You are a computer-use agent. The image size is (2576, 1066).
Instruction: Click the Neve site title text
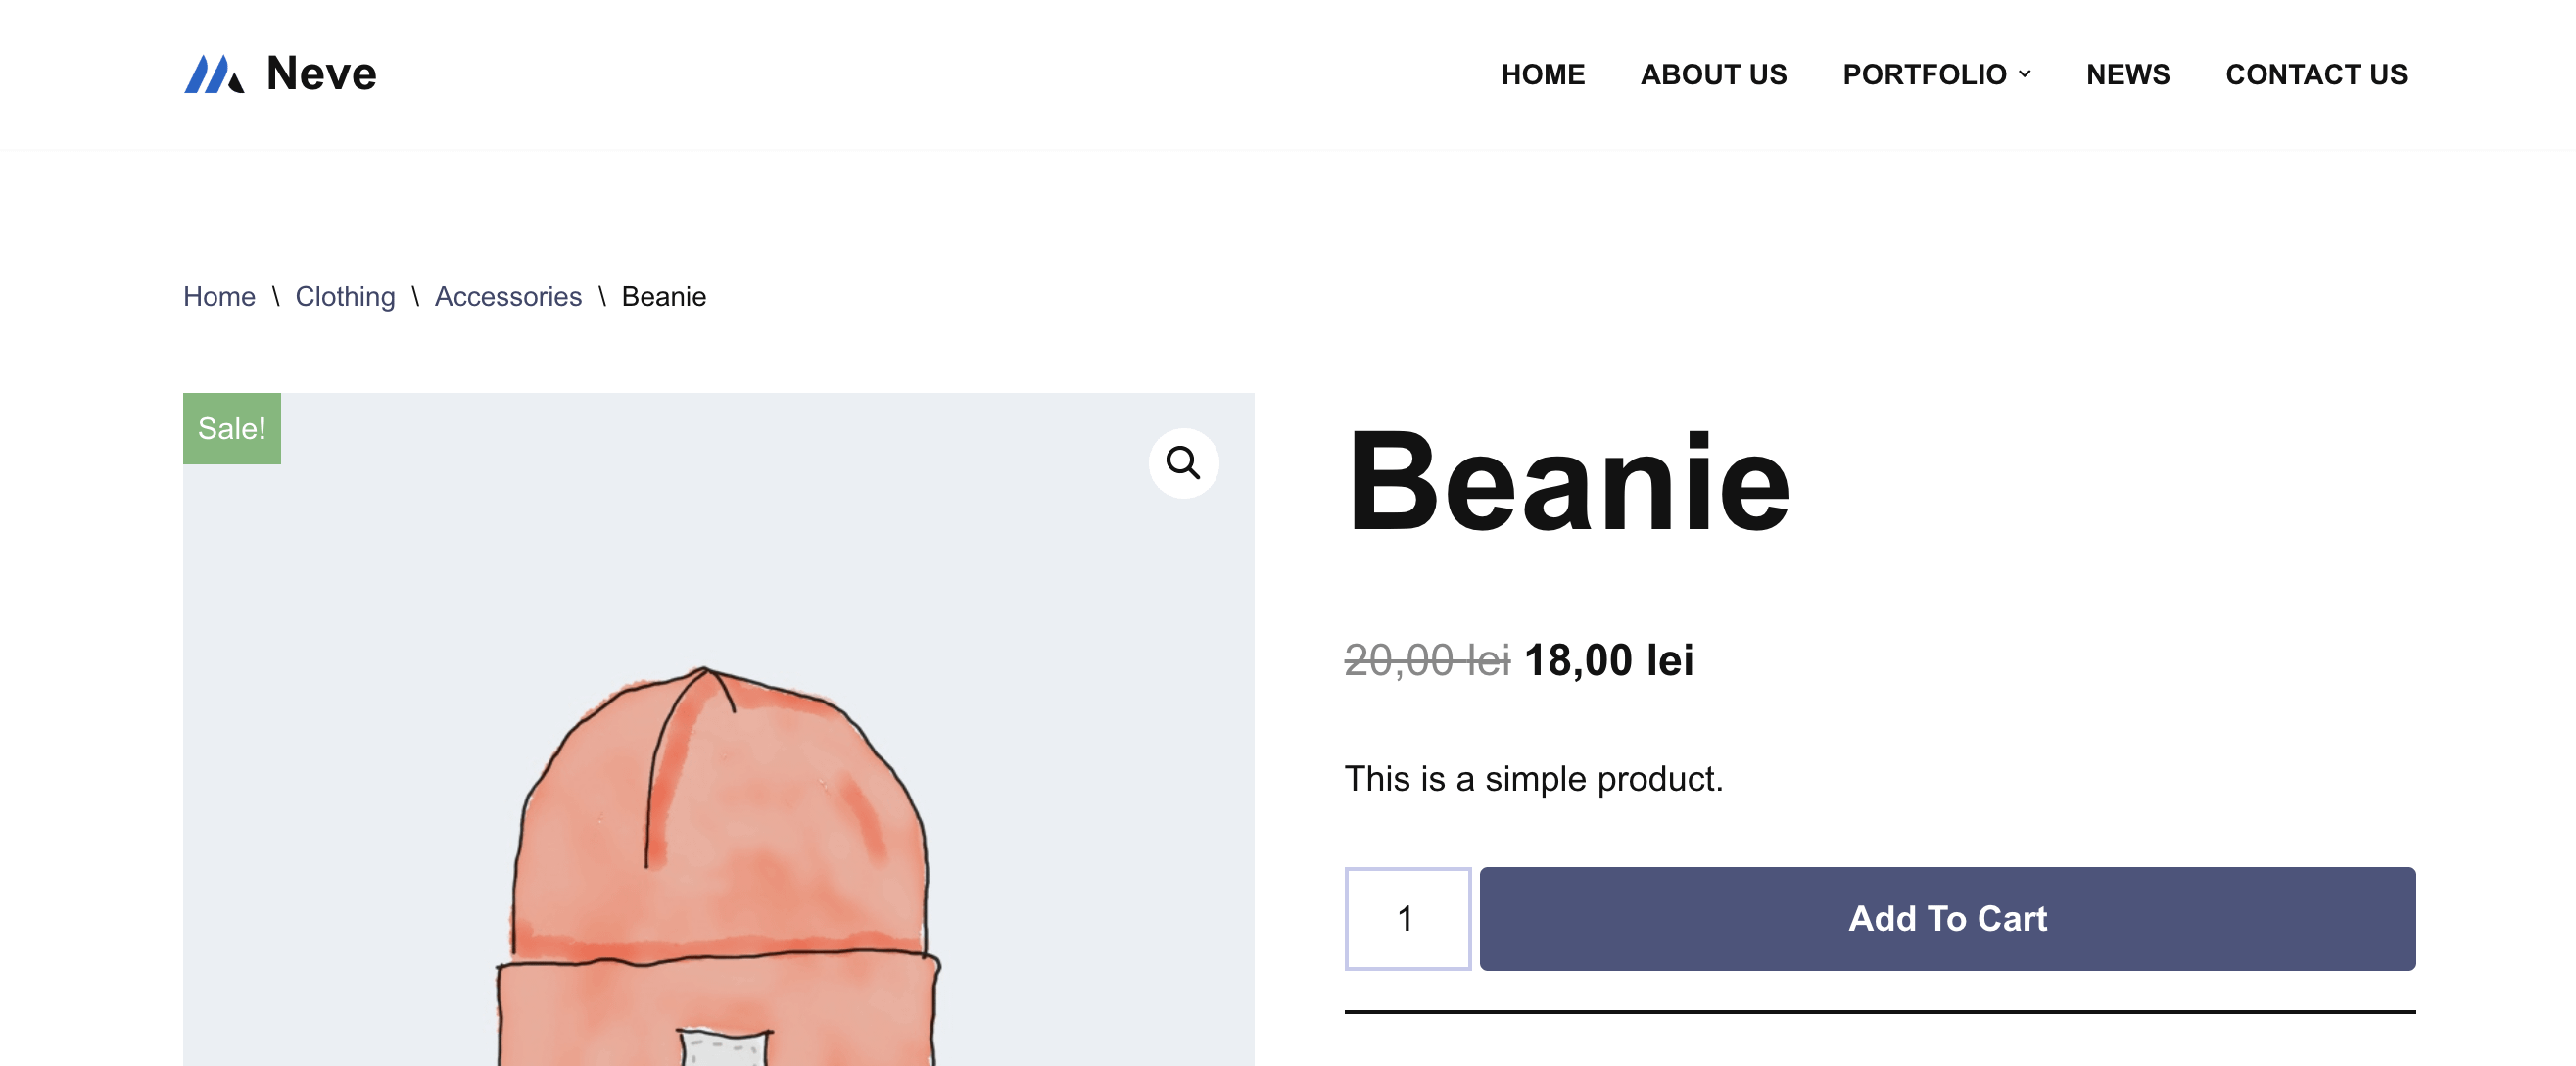[321, 74]
